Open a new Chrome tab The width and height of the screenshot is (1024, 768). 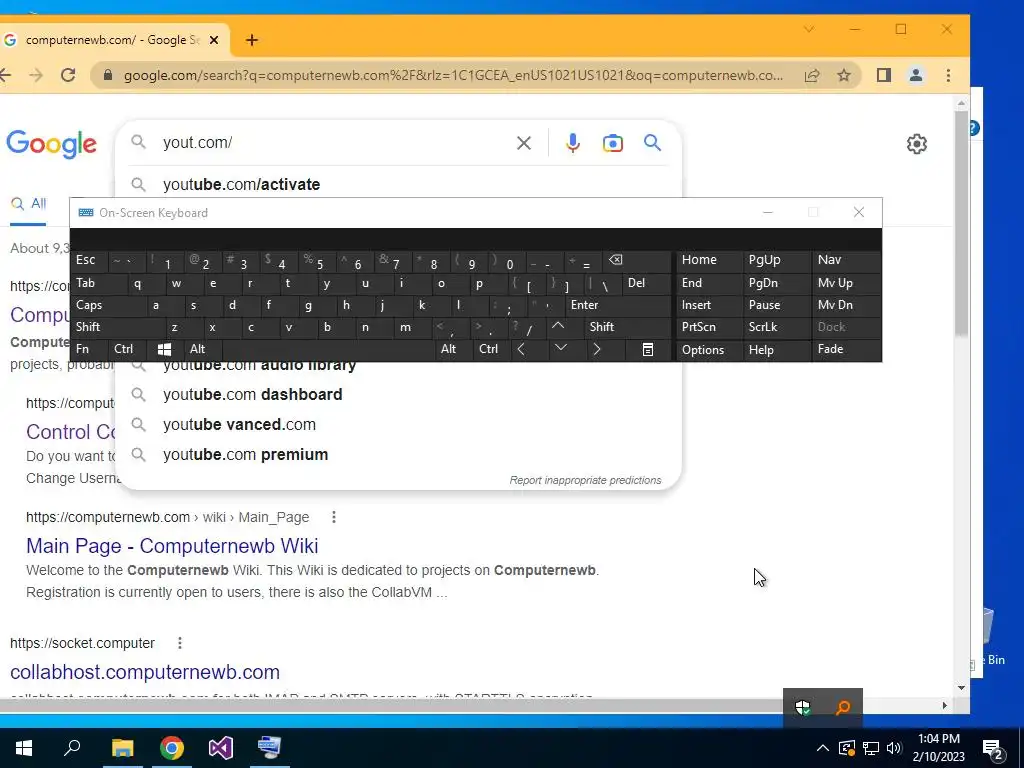point(251,40)
